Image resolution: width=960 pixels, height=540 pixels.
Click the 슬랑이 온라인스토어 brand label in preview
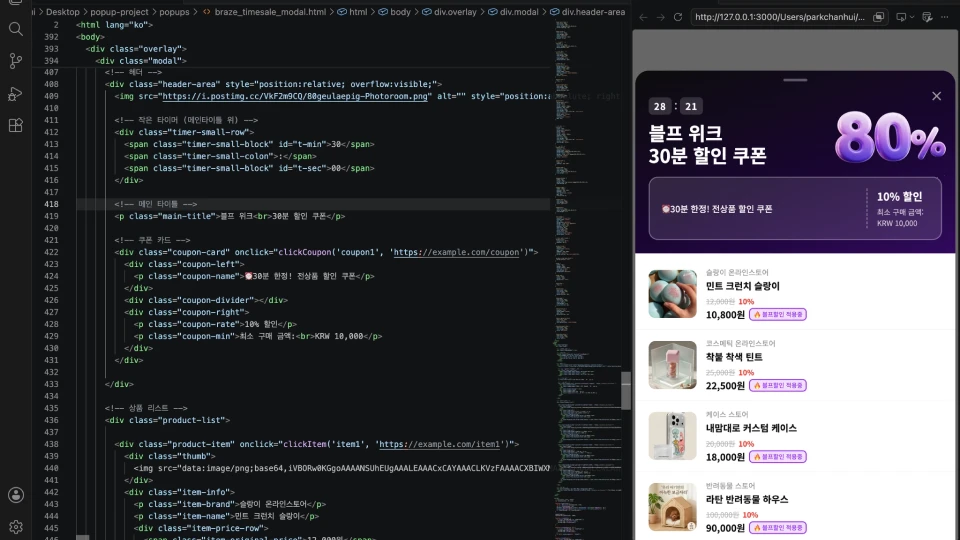737,272
